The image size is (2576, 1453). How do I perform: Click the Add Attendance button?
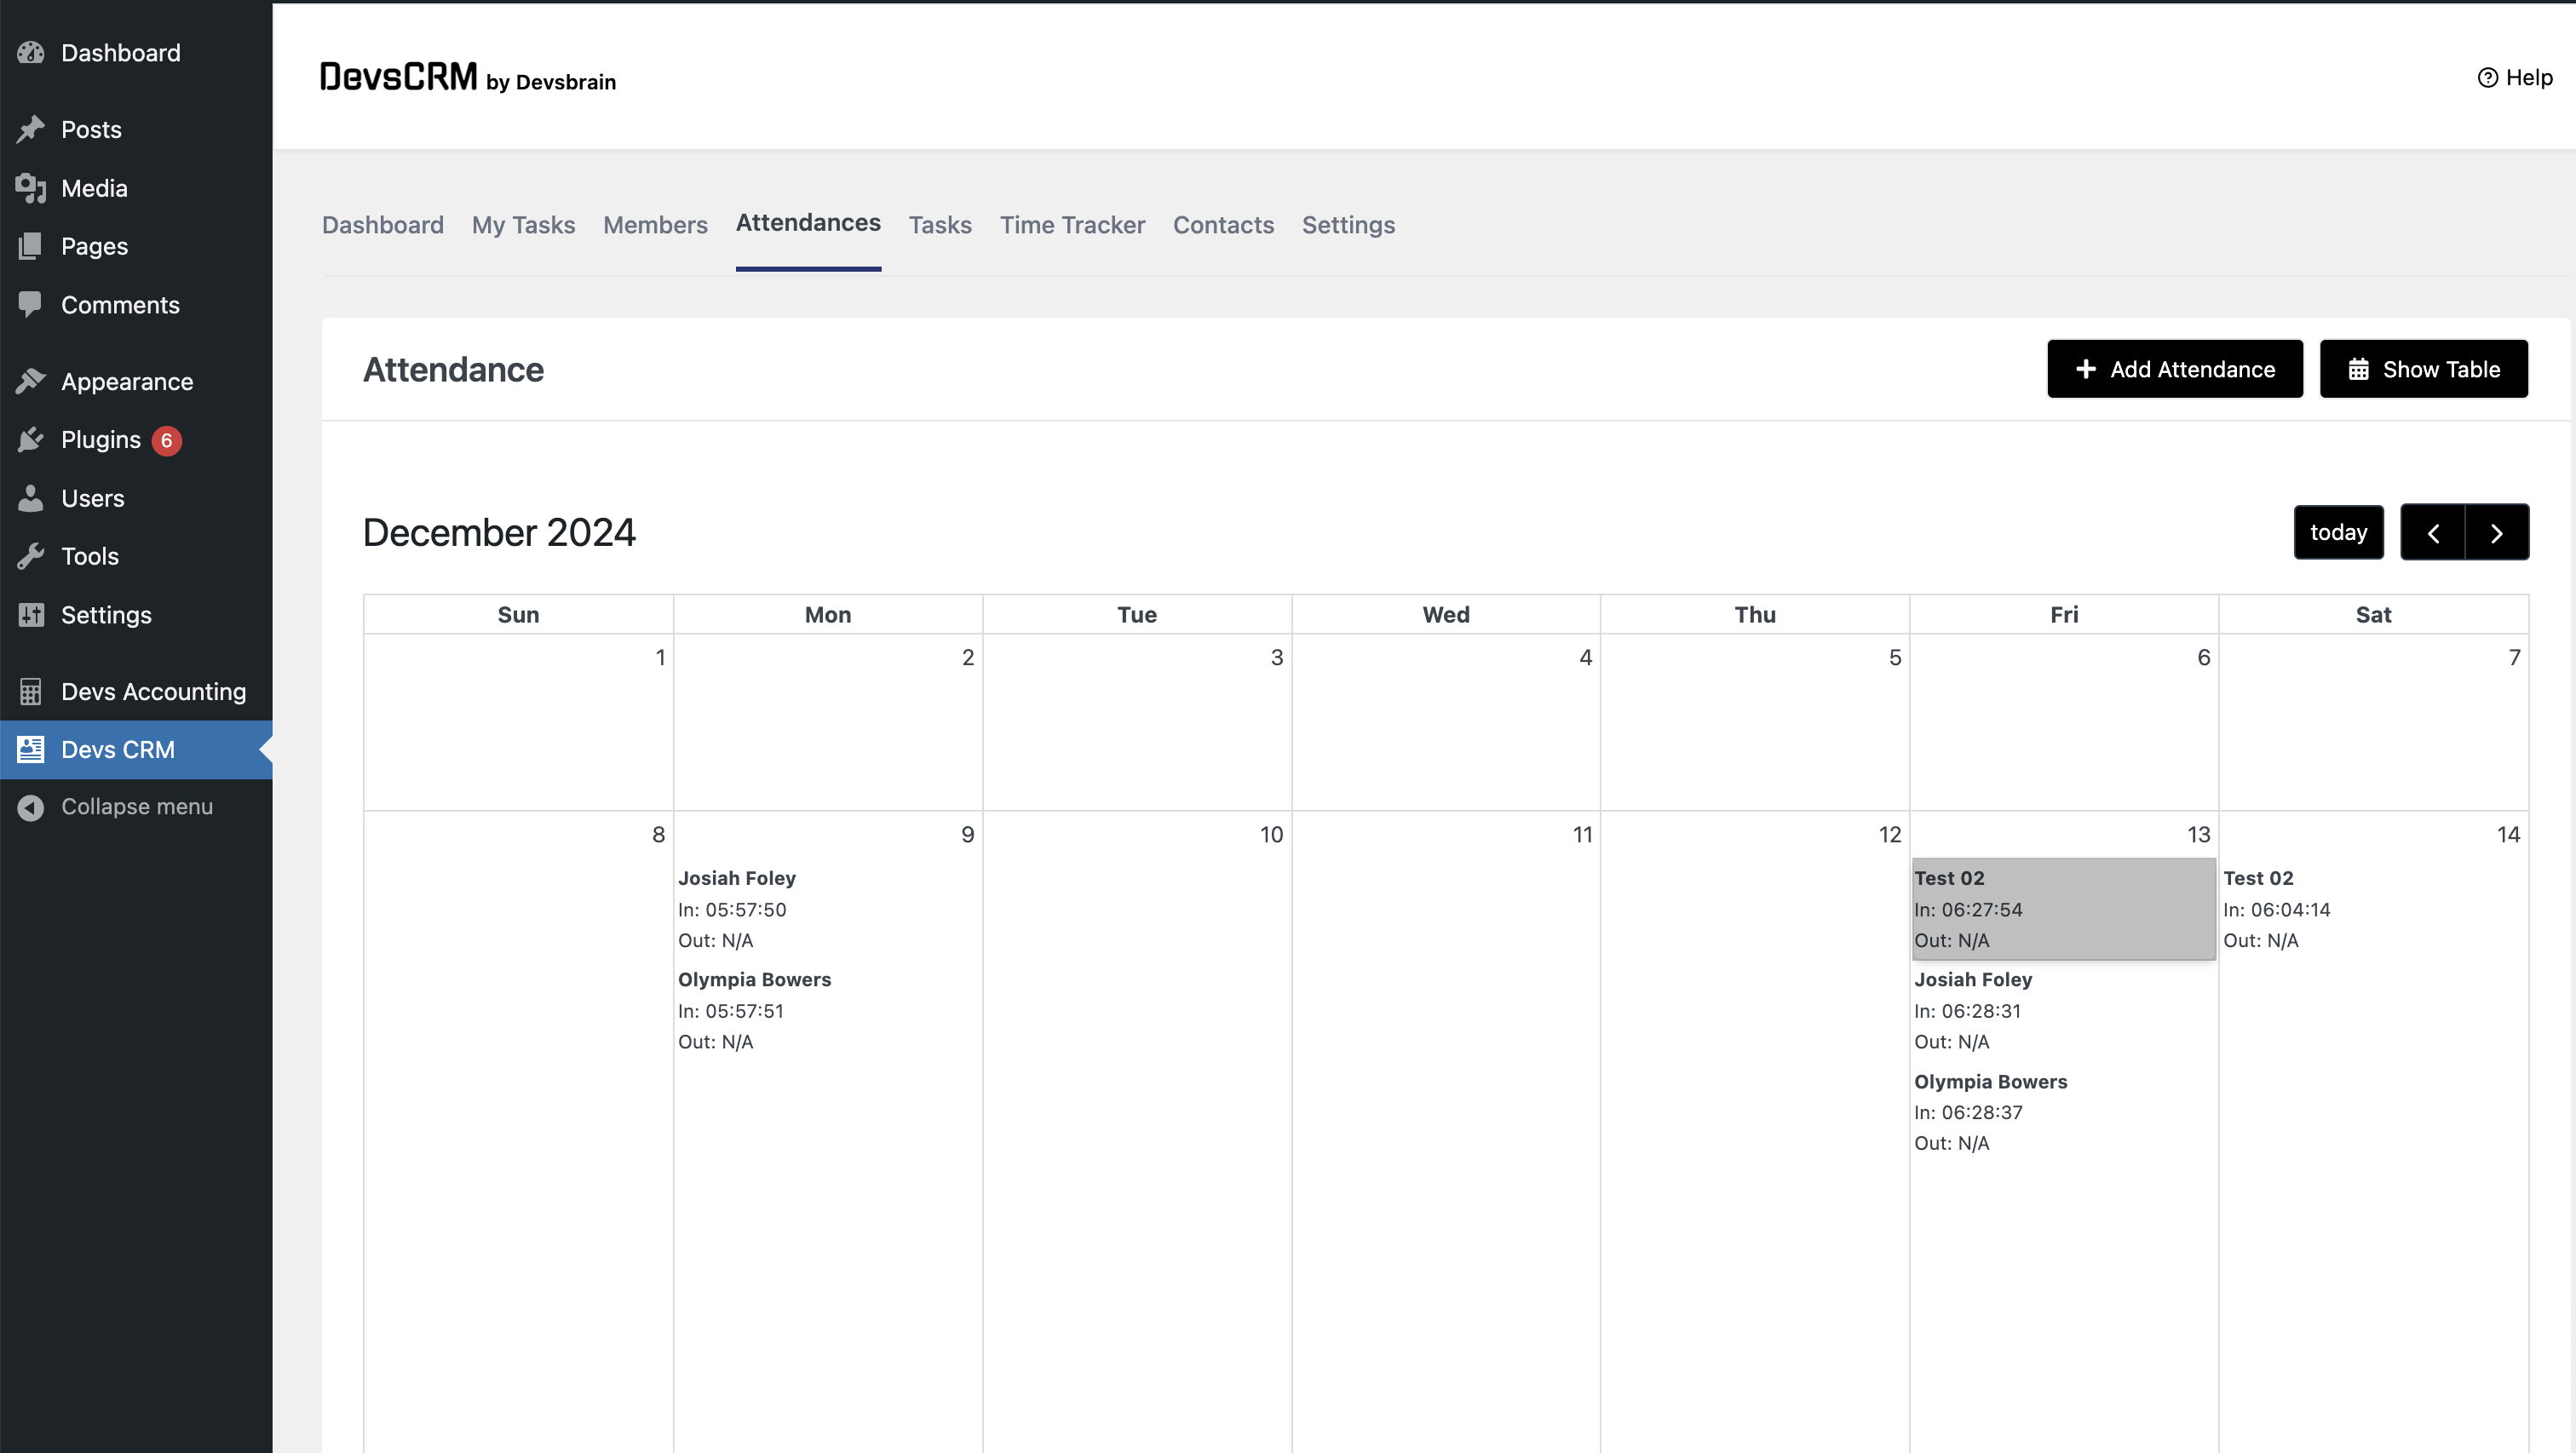[x=2174, y=369]
